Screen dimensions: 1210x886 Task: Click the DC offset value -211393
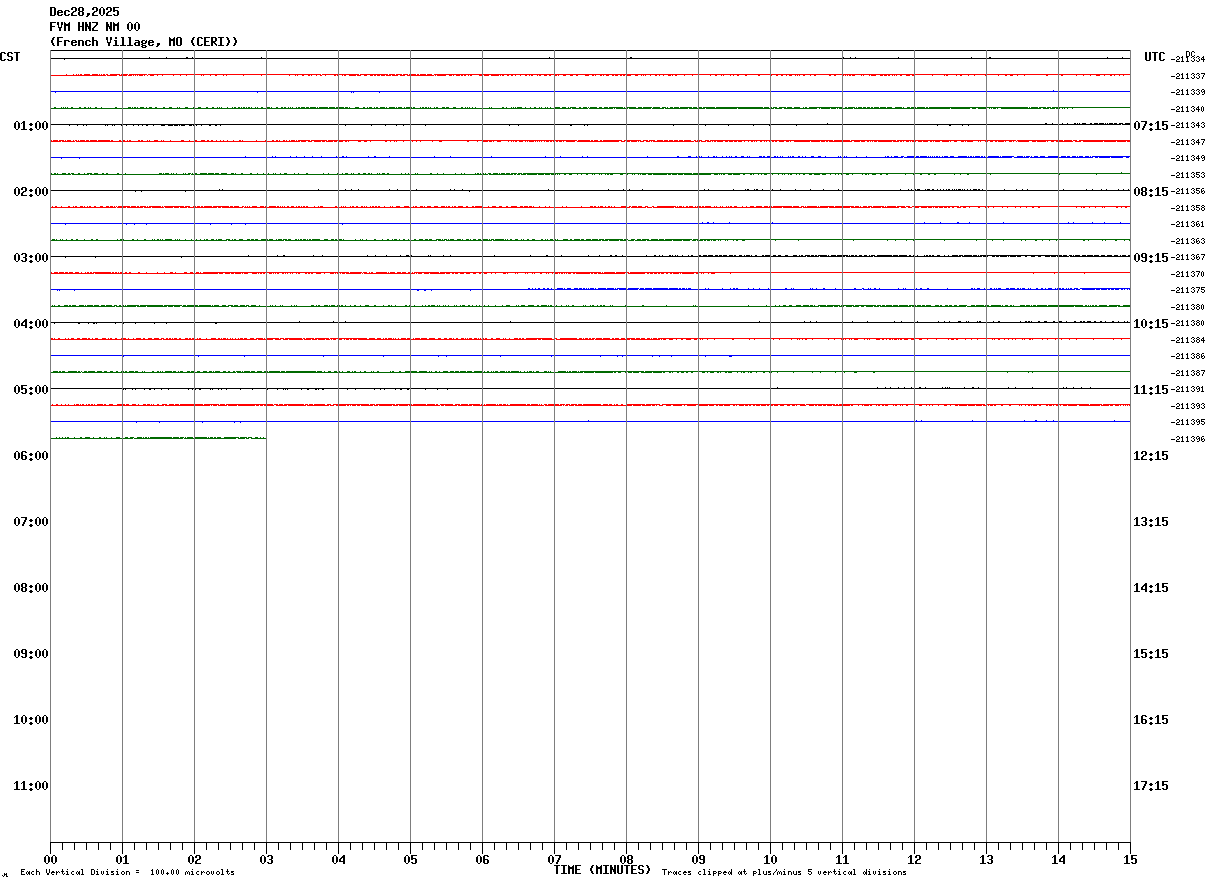pyautogui.click(x=1188, y=406)
